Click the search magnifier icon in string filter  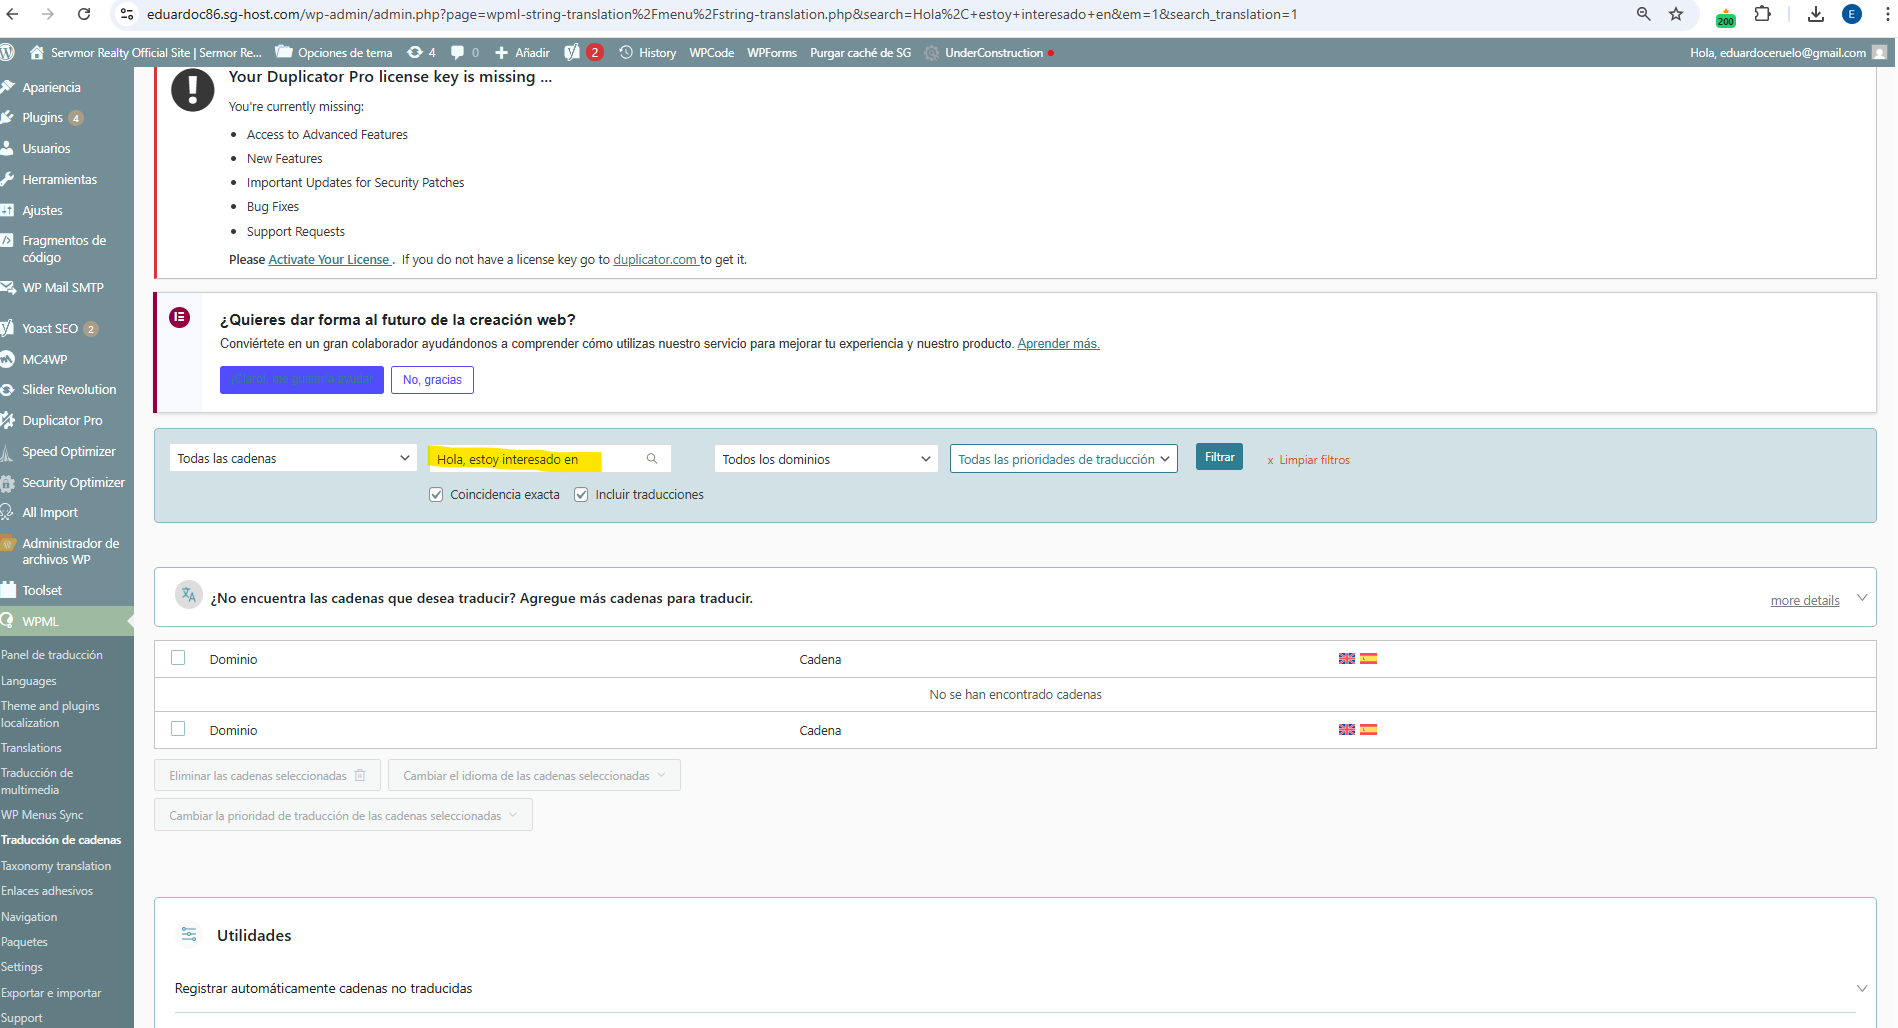[x=652, y=459]
